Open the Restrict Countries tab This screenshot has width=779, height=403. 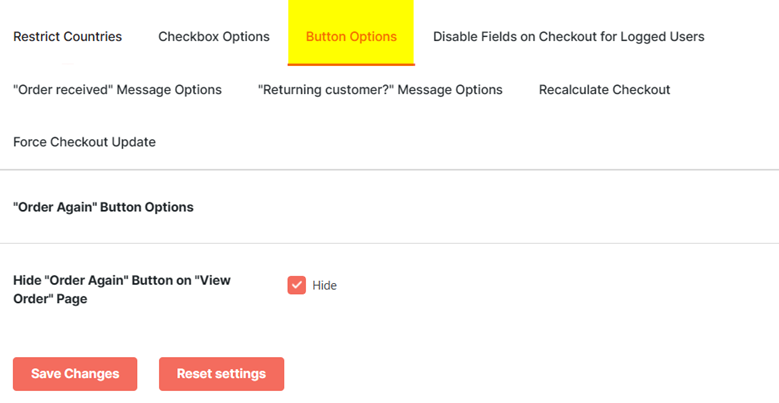(68, 37)
